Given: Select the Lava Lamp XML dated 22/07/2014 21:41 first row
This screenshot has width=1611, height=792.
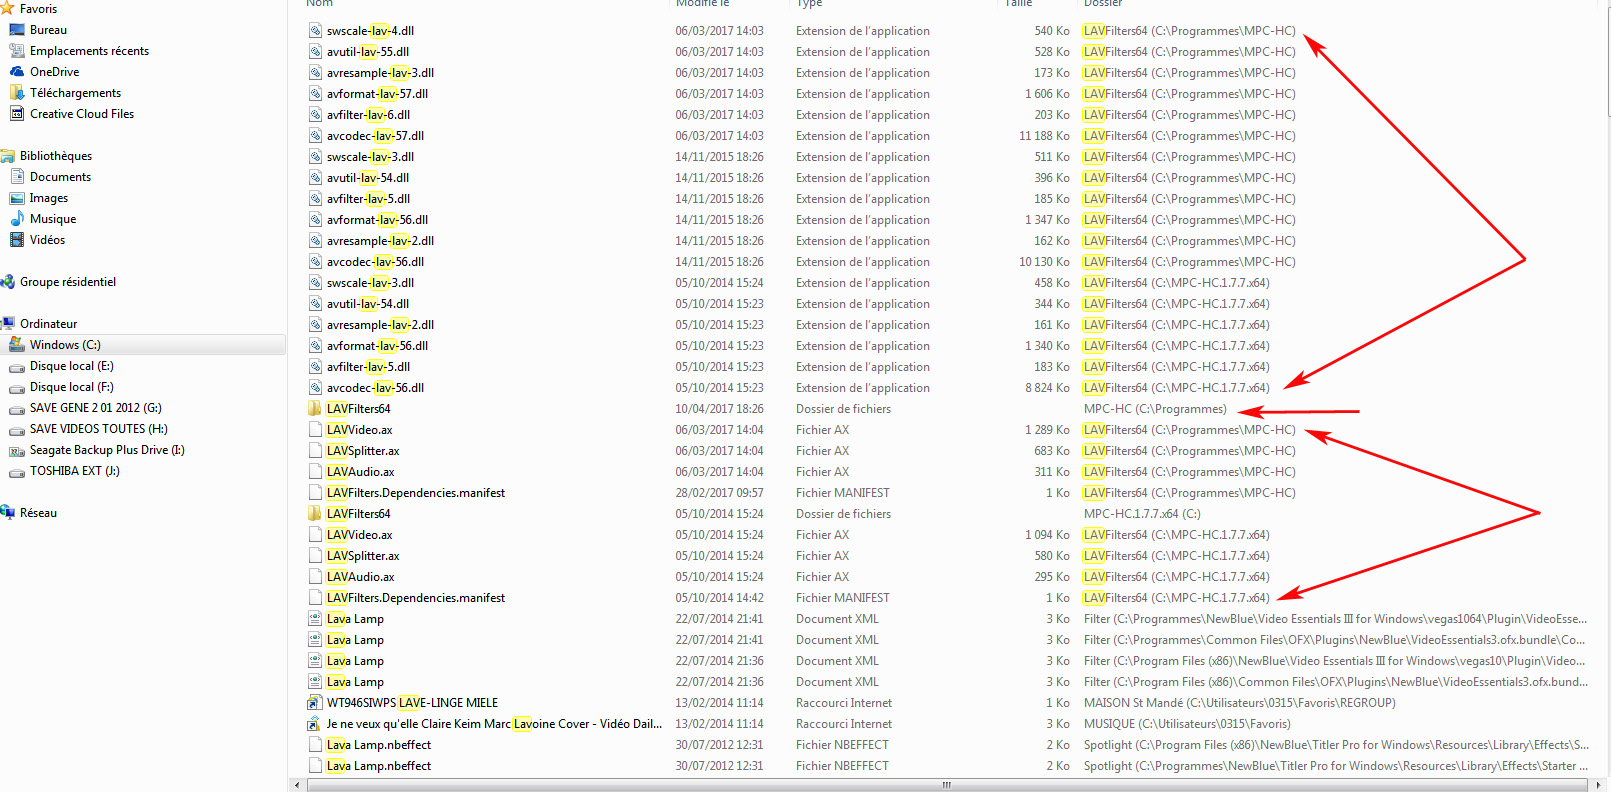Looking at the screenshot, I should pos(355,619).
